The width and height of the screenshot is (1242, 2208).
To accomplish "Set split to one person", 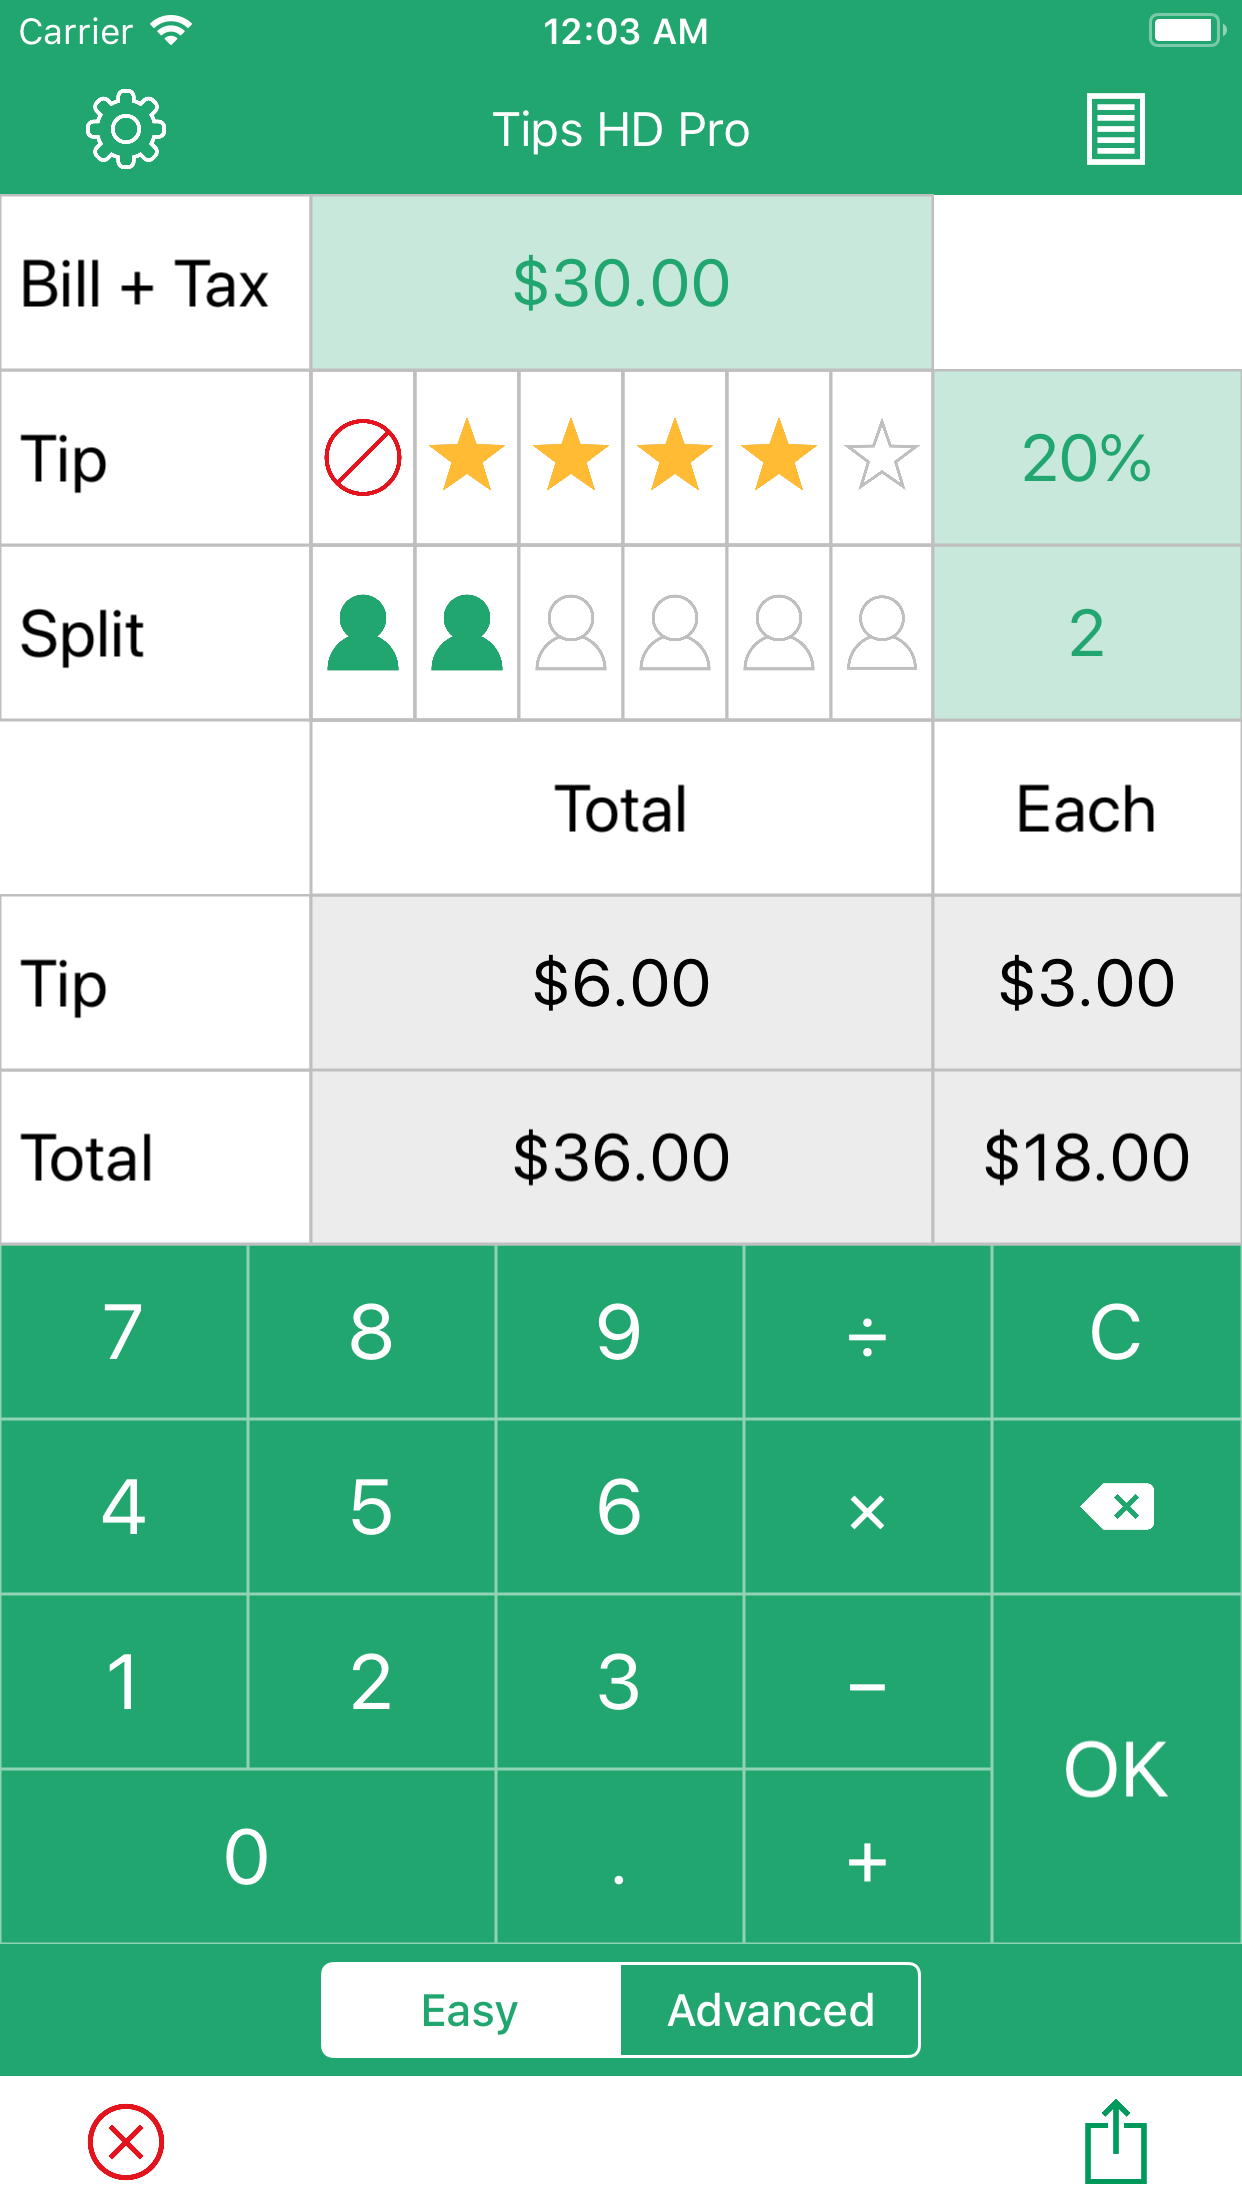I will pos(363,633).
